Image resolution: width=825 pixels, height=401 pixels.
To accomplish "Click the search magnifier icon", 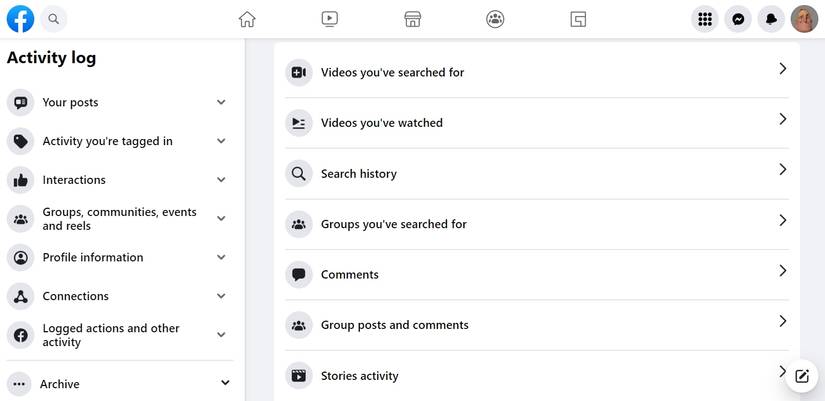I will (54, 19).
